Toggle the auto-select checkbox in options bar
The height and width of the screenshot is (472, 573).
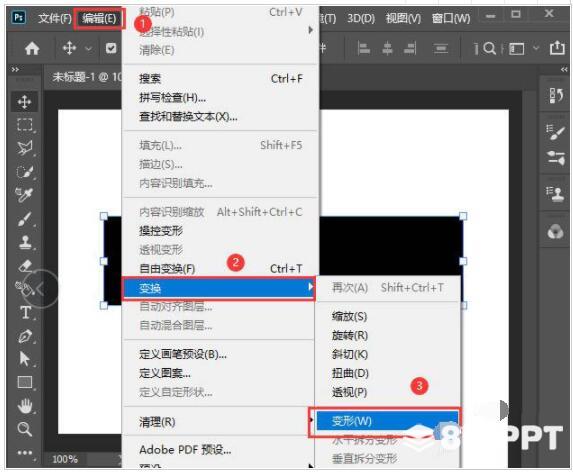click(x=111, y=48)
